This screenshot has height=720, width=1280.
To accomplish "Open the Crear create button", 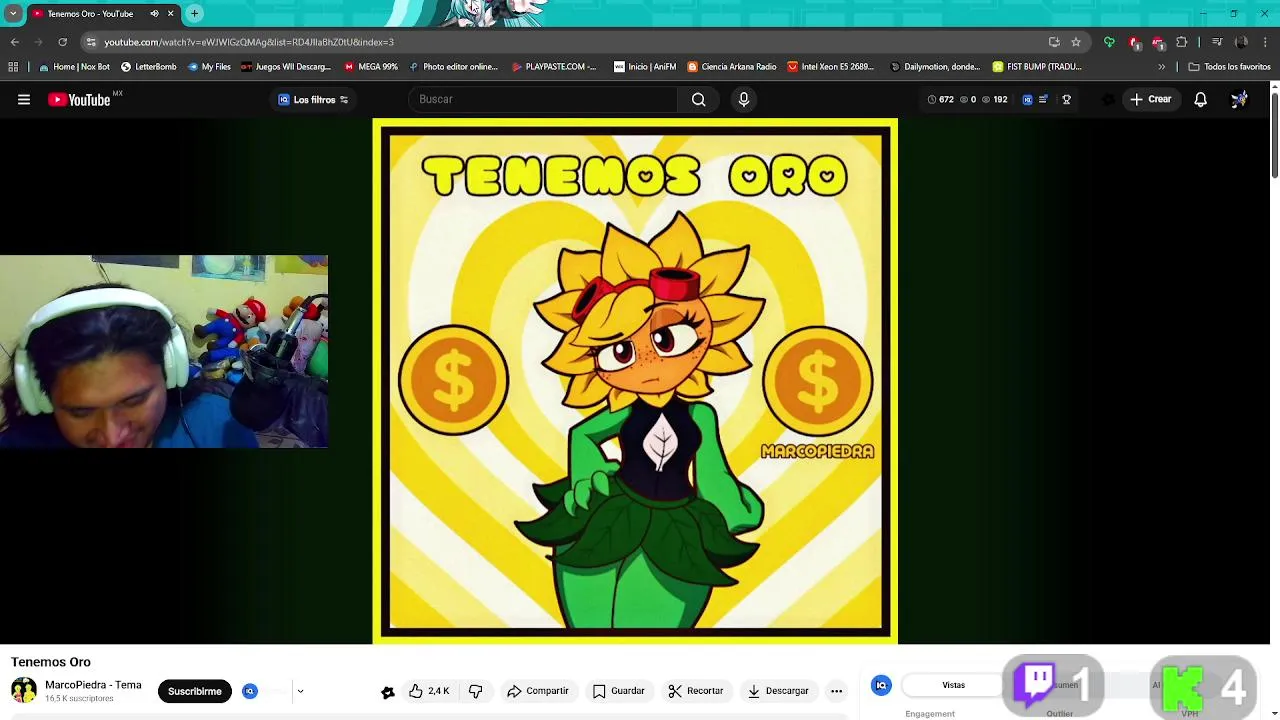I will pyautogui.click(x=1150, y=99).
